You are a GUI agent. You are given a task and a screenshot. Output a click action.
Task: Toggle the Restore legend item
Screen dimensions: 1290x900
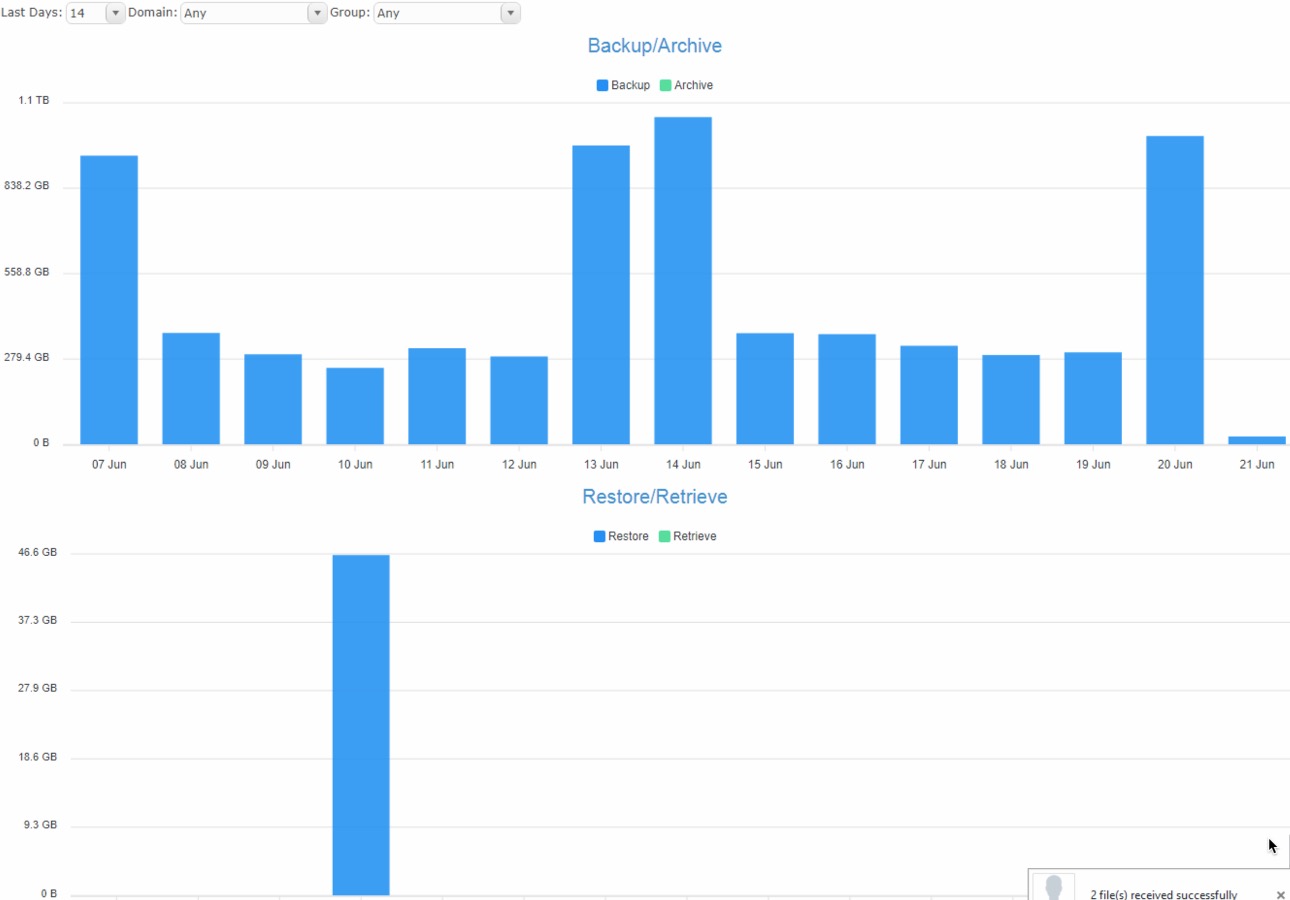tap(621, 536)
